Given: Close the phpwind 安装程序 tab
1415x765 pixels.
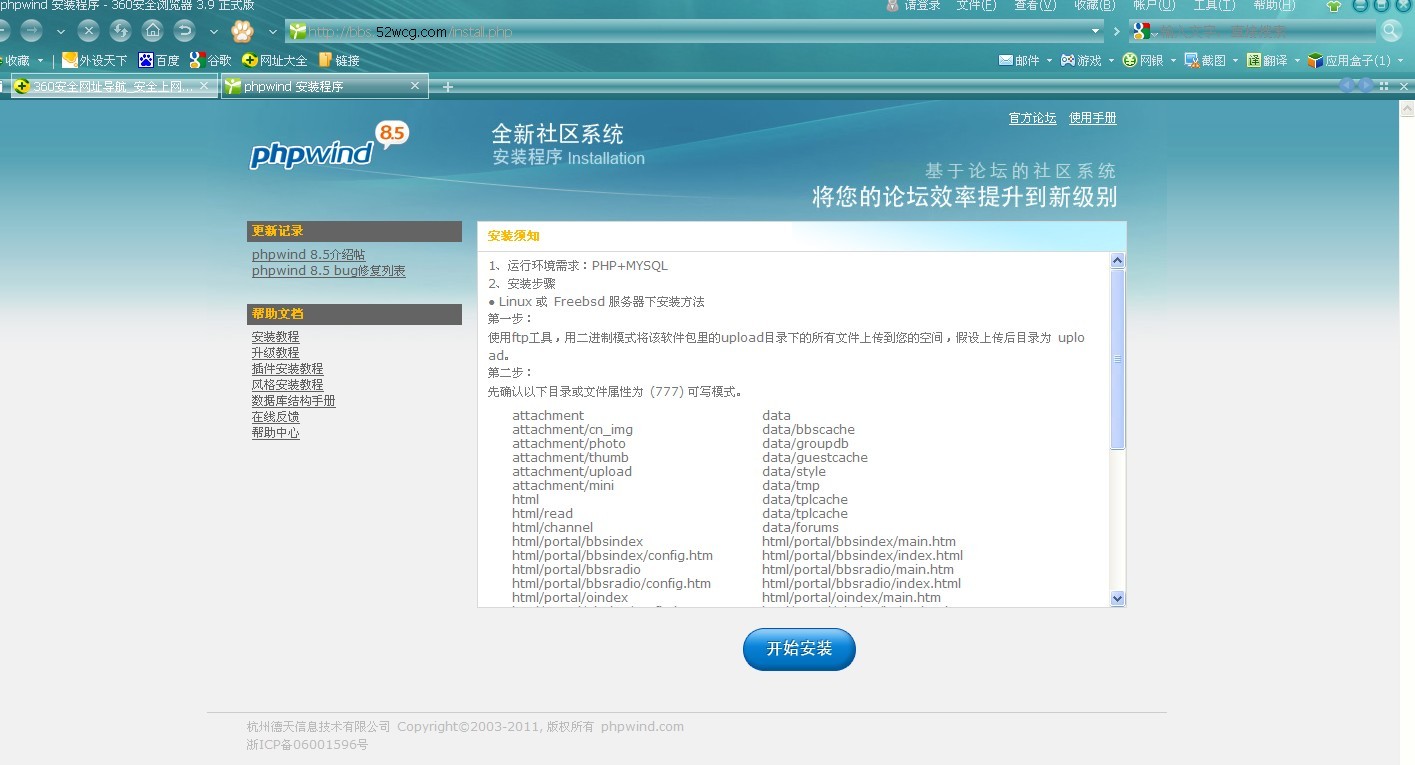Looking at the screenshot, I should pyautogui.click(x=415, y=86).
